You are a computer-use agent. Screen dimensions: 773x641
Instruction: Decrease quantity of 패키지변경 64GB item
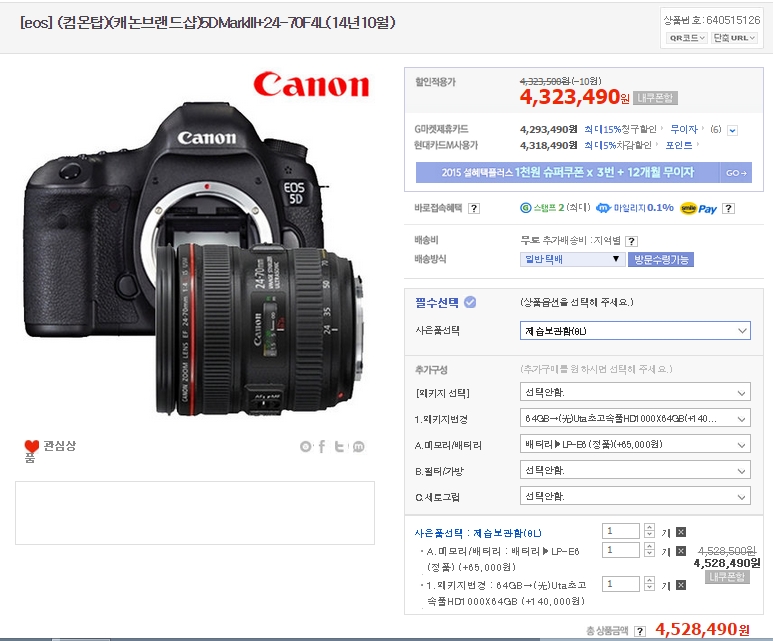coord(649,588)
